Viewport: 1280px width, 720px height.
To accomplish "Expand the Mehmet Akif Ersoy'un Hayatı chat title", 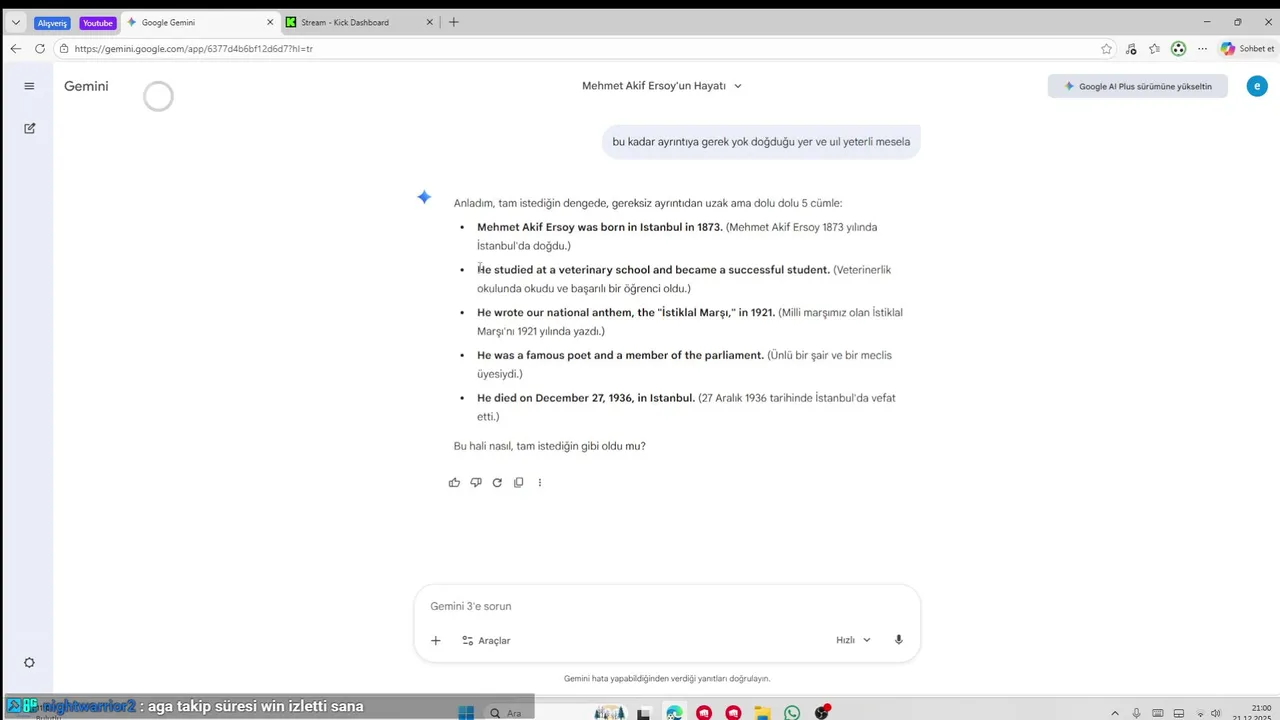I will point(662,86).
